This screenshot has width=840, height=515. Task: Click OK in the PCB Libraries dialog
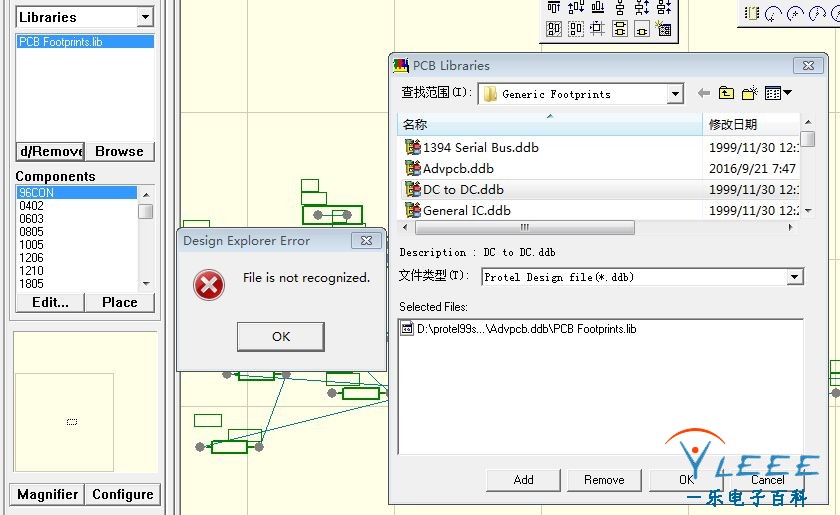click(686, 480)
